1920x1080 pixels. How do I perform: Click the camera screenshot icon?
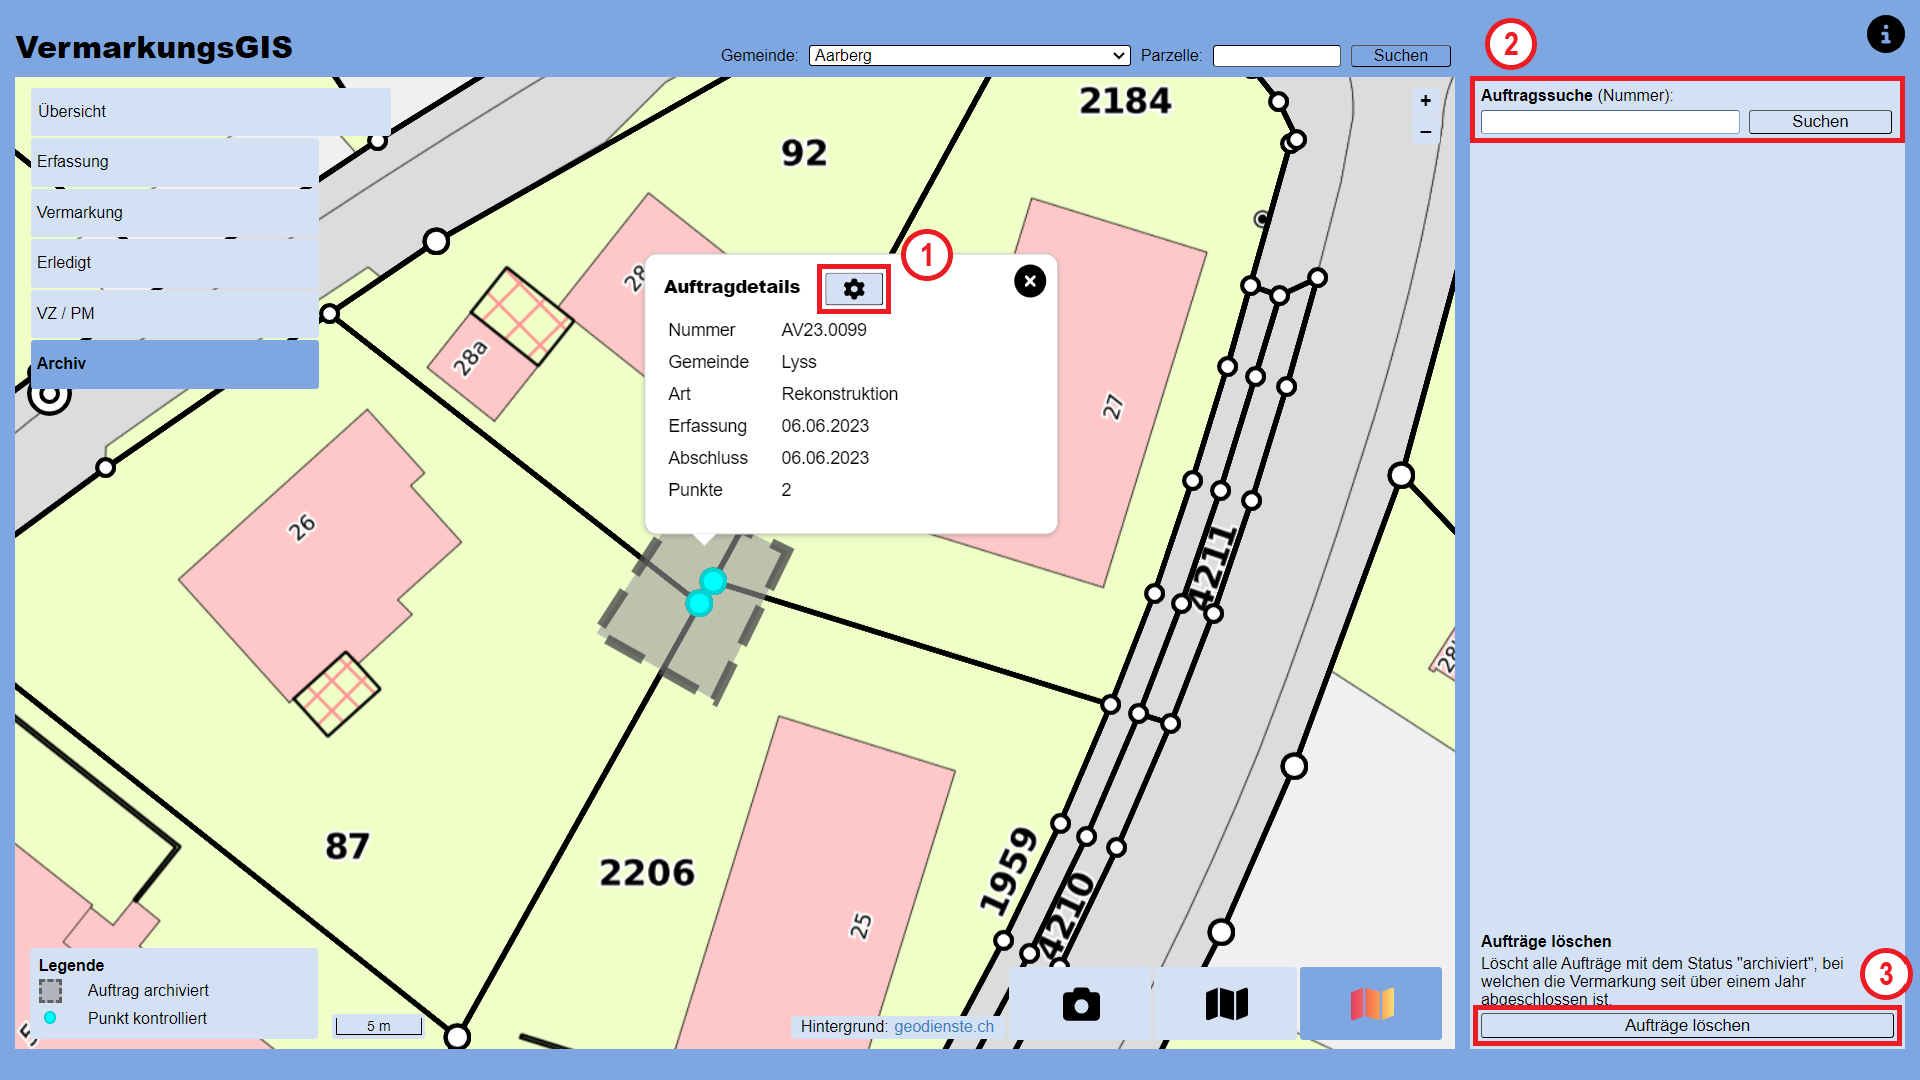point(1081,1004)
